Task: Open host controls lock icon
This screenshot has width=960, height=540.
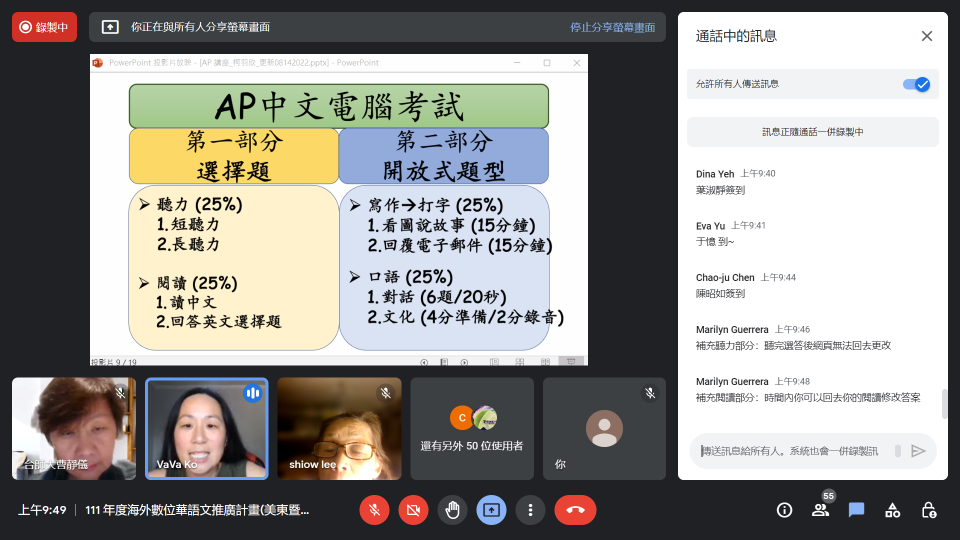Action: (928, 510)
